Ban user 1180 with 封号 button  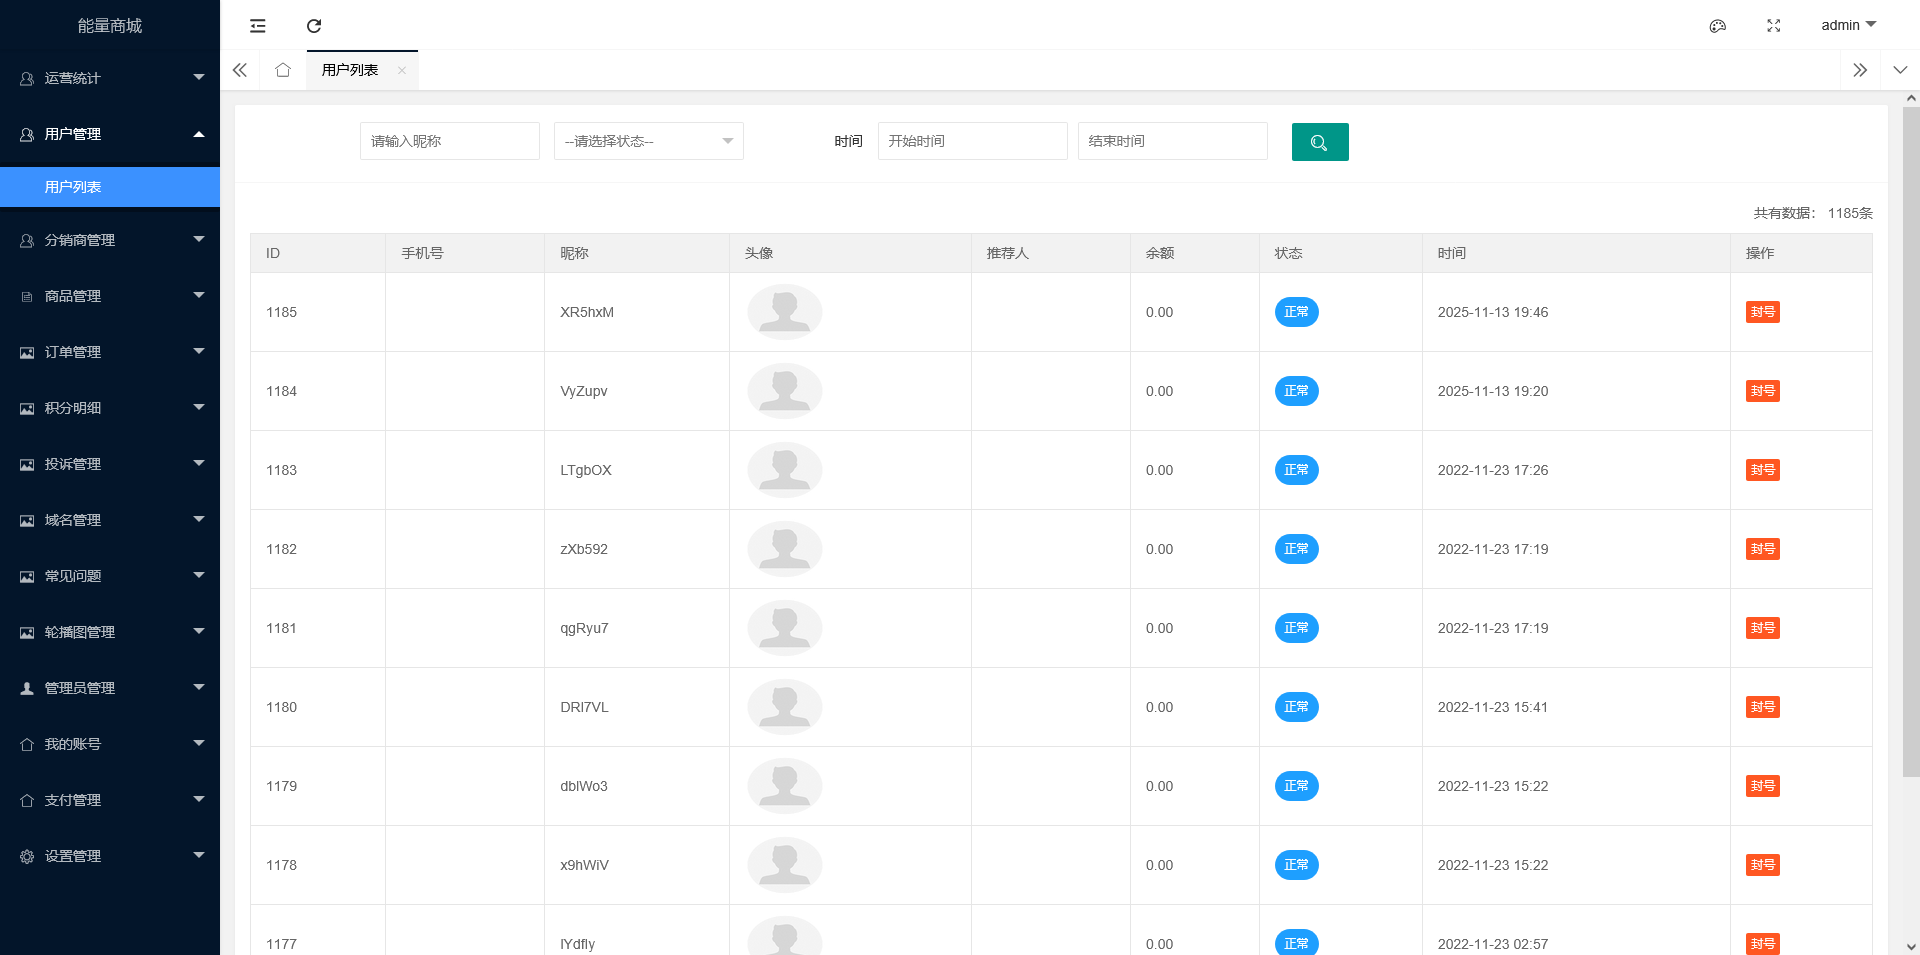pos(1763,707)
